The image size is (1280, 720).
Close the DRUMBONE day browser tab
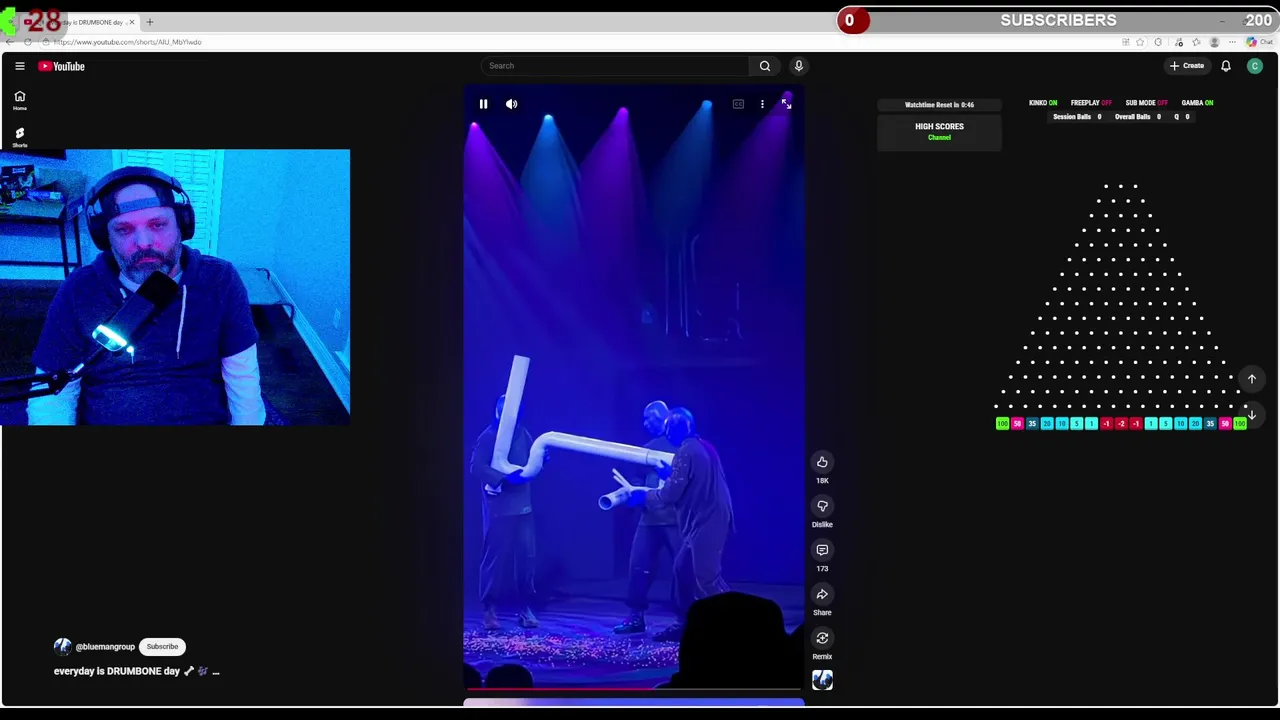(x=133, y=22)
